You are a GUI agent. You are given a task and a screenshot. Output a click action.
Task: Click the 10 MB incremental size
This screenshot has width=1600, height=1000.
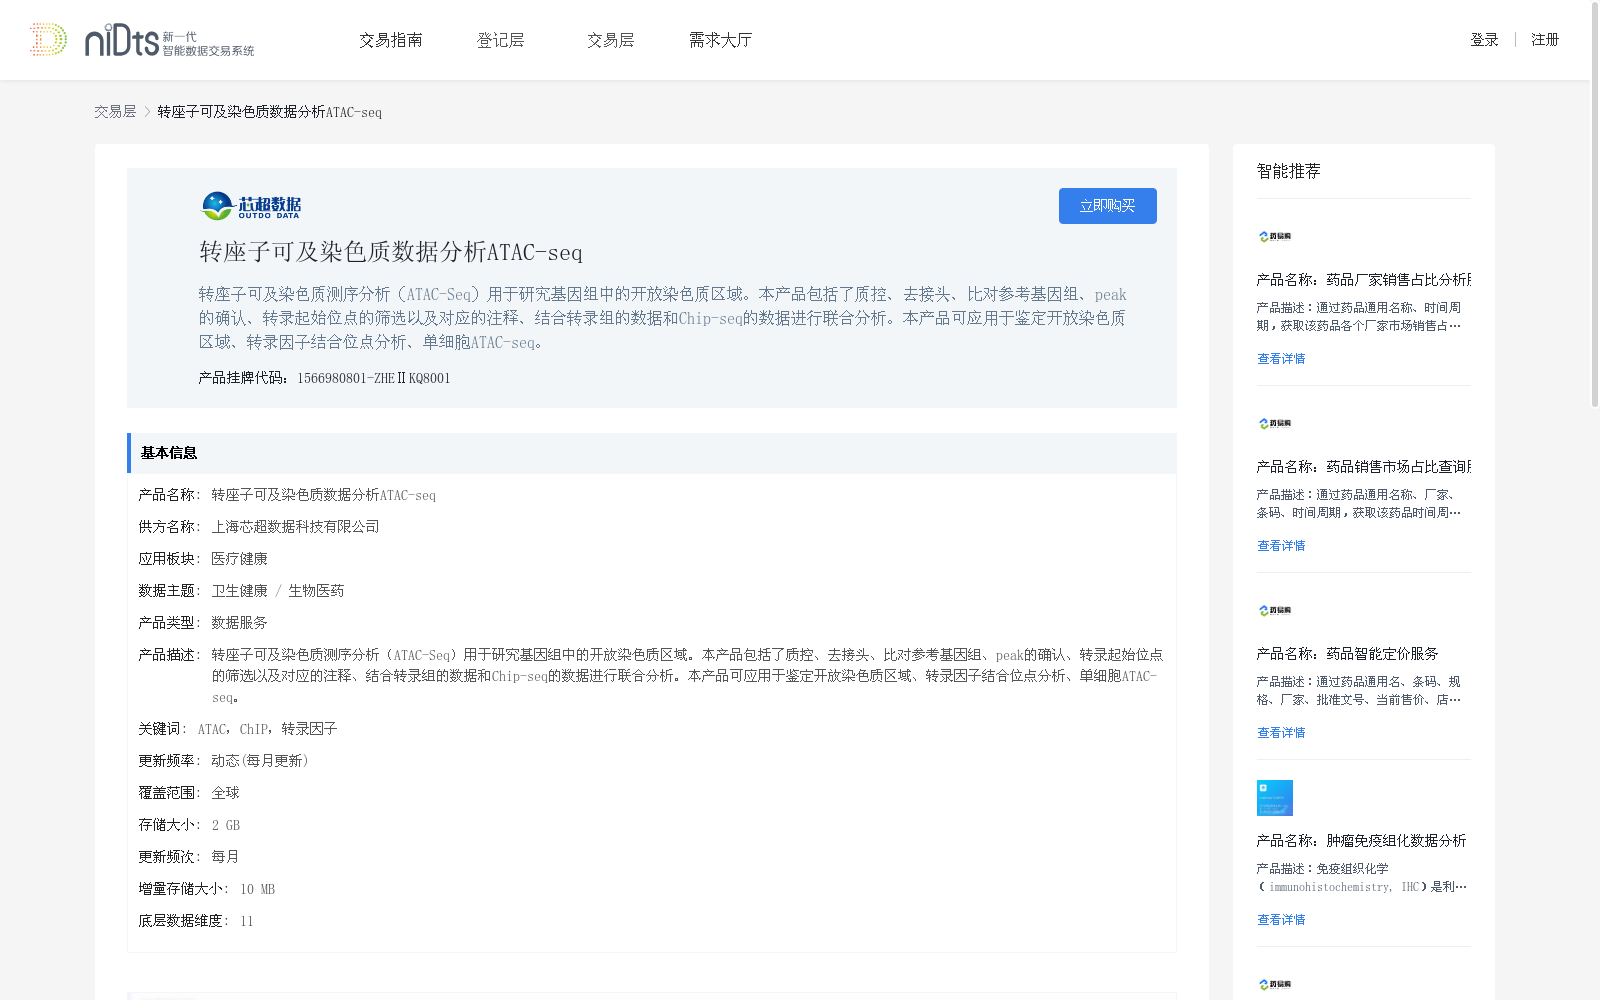[x=257, y=889]
